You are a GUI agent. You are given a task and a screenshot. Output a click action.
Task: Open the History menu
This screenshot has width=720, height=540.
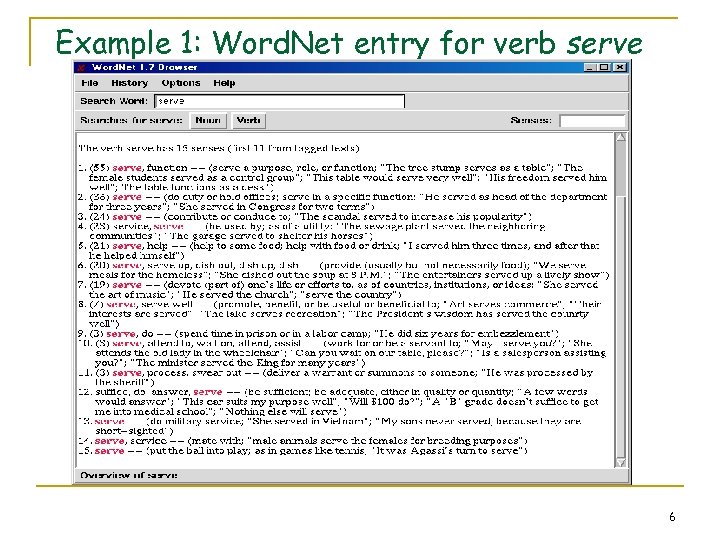pos(129,83)
